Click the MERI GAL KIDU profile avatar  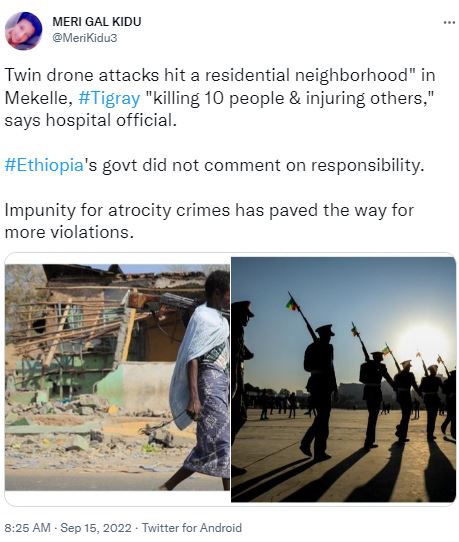pos(24,31)
